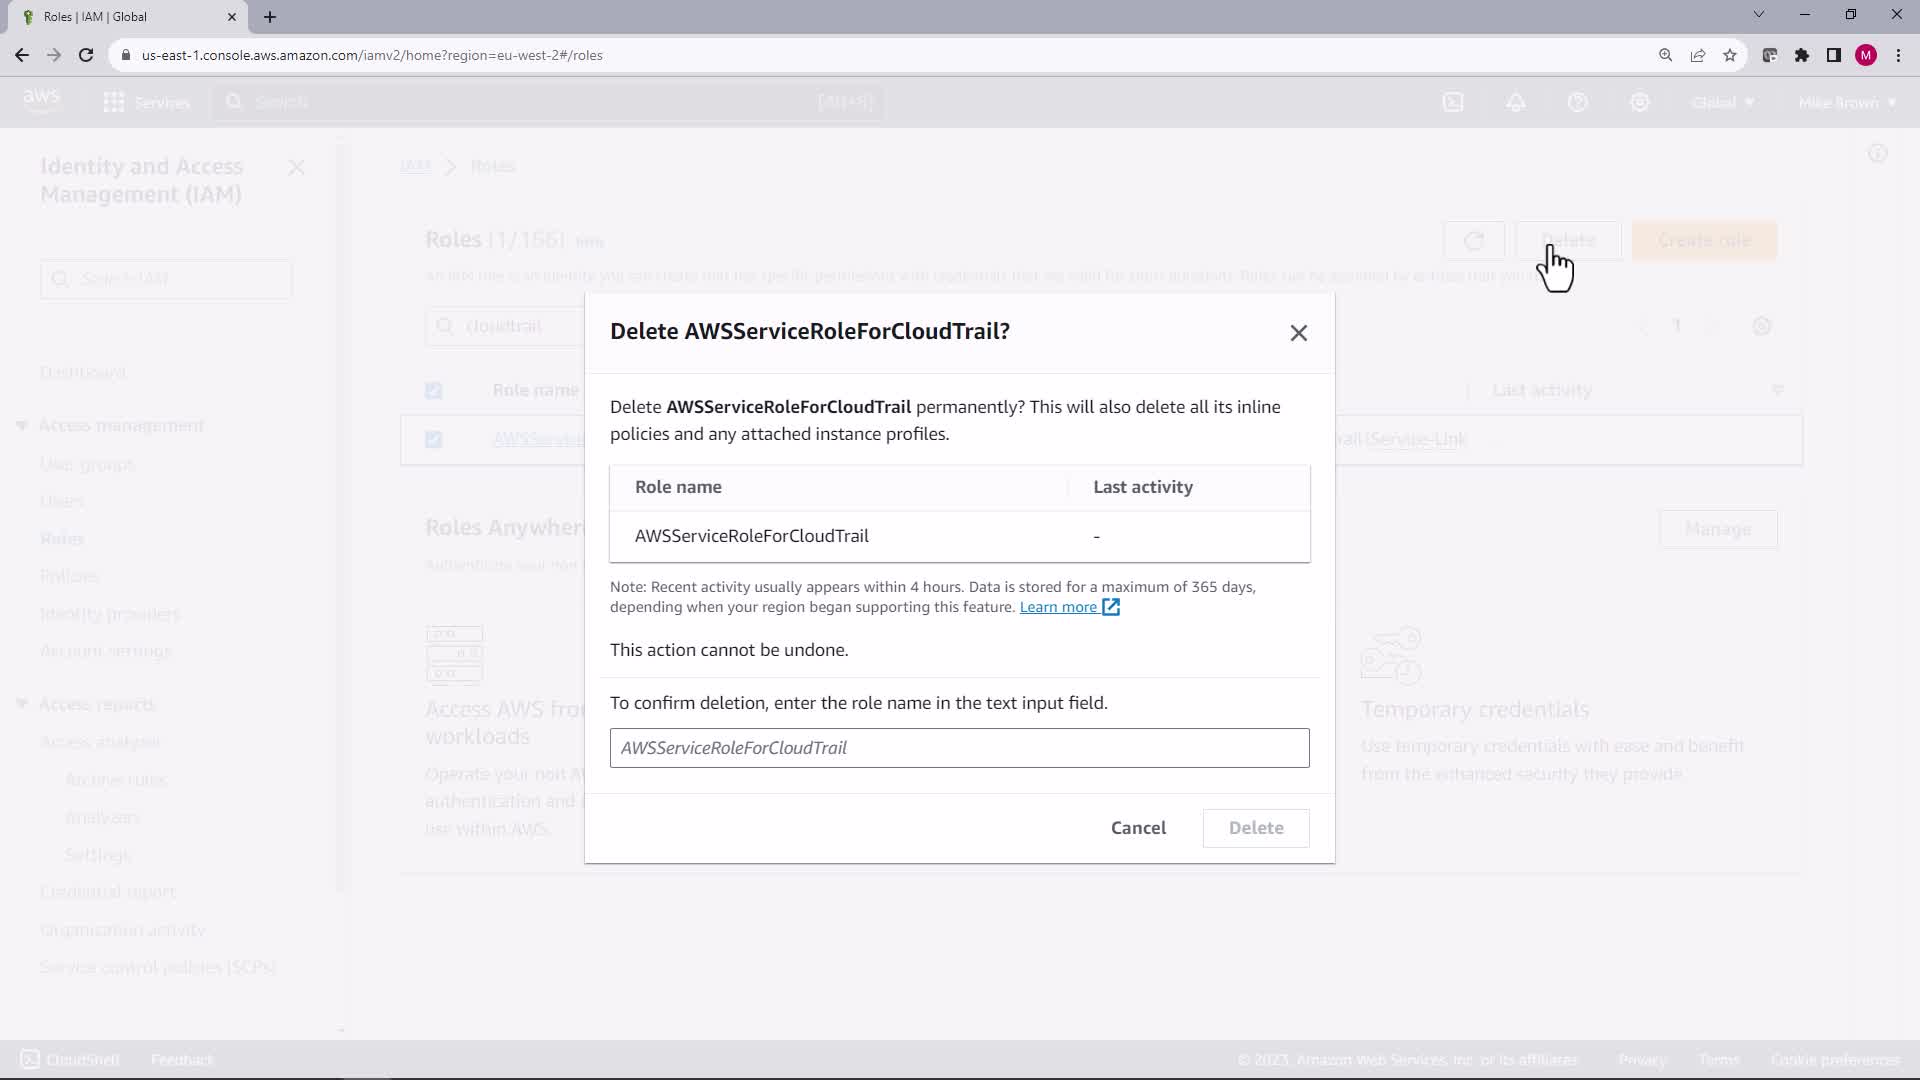The height and width of the screenshot is (1080, 1920).
Task: Toggle the select all roles header checkbox
Action: click(x=433, y=391)
